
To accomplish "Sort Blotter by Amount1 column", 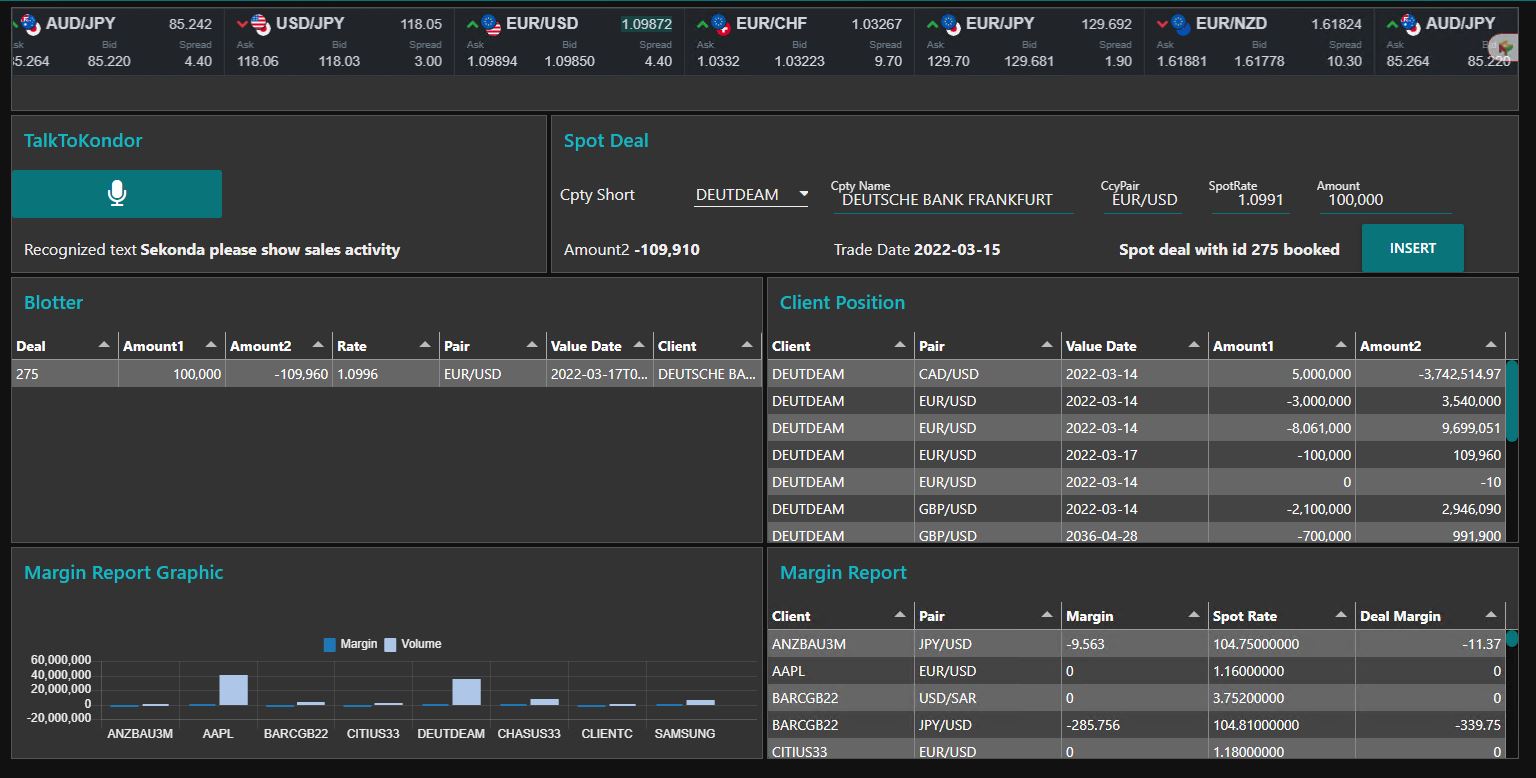I will (x=171, y=346).
